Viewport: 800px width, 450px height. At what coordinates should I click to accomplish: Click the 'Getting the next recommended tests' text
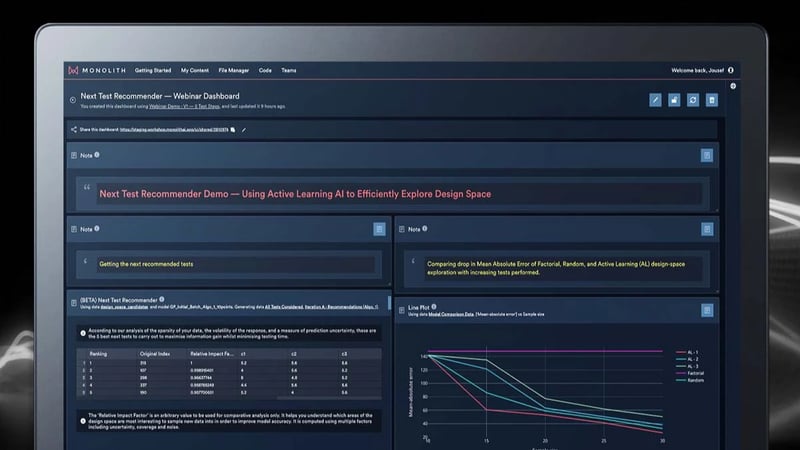(x=146, y=264)
